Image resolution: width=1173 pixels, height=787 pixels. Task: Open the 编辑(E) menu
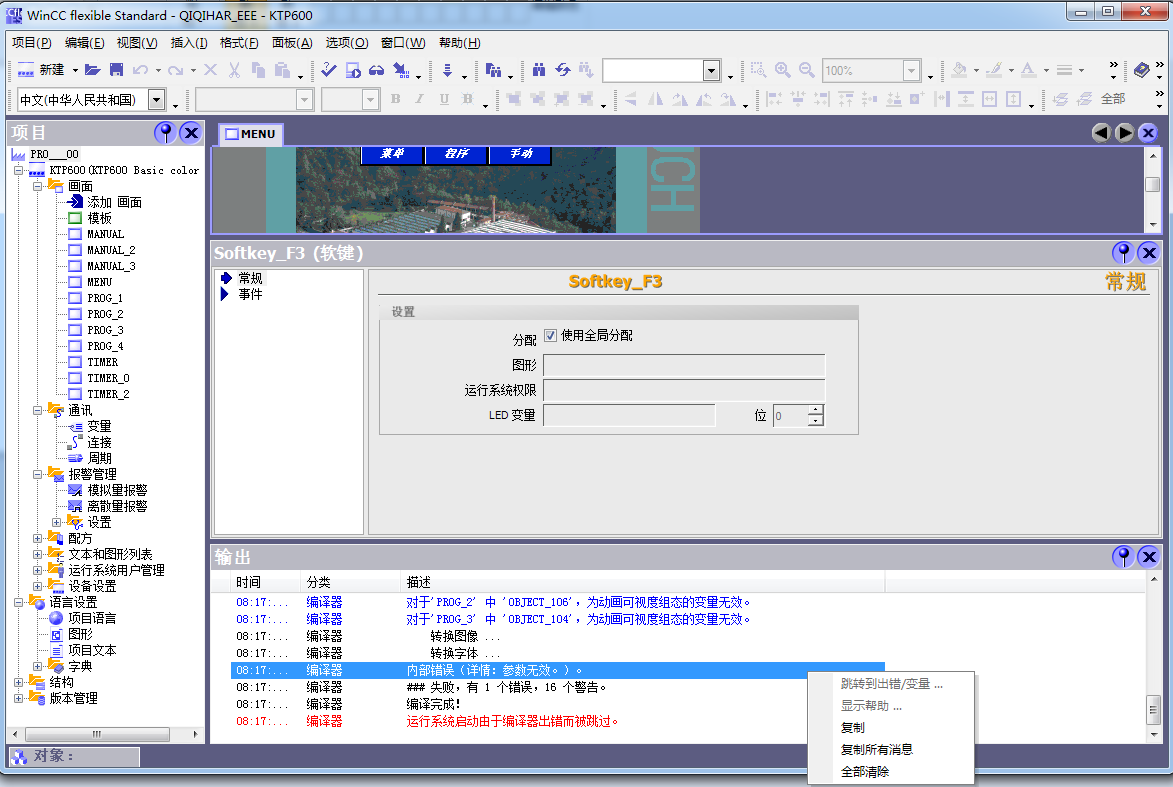tap(85, 43)
